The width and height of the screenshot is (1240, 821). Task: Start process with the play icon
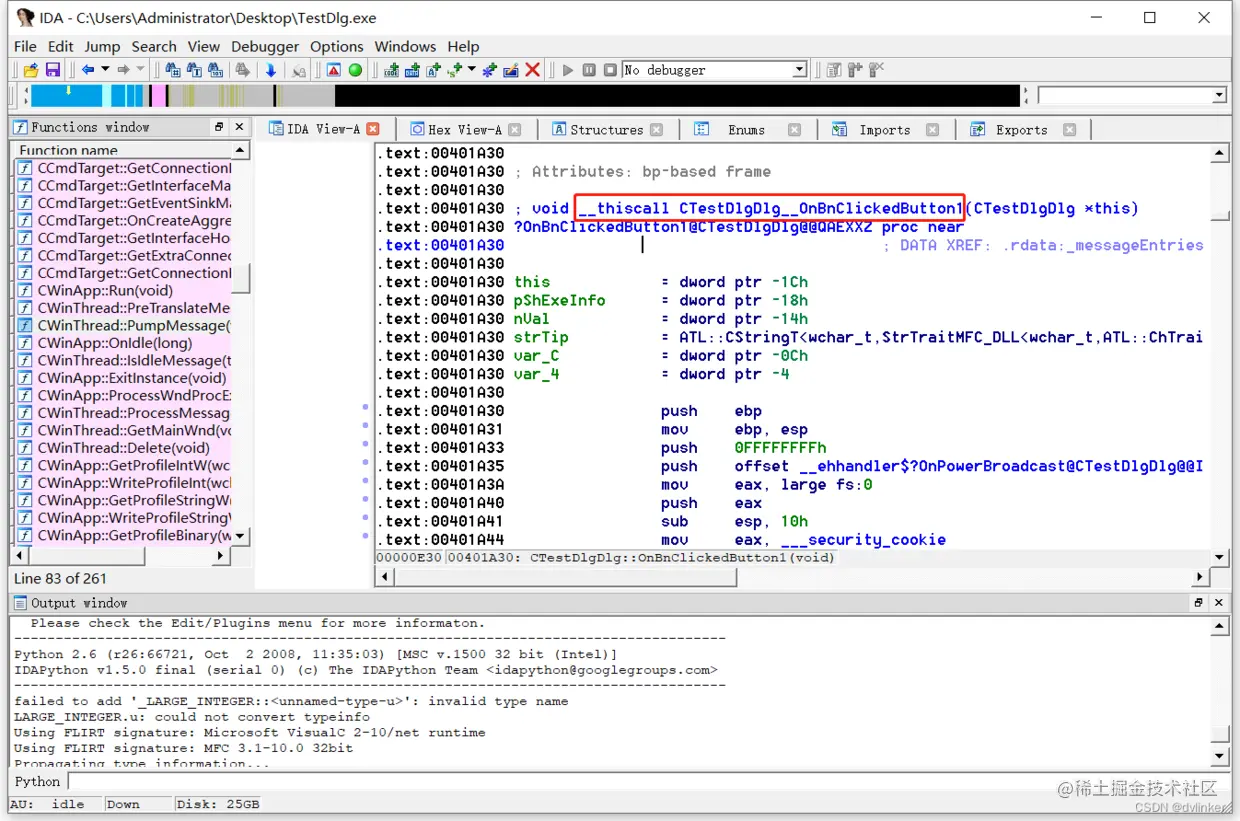tap(568, 70)
